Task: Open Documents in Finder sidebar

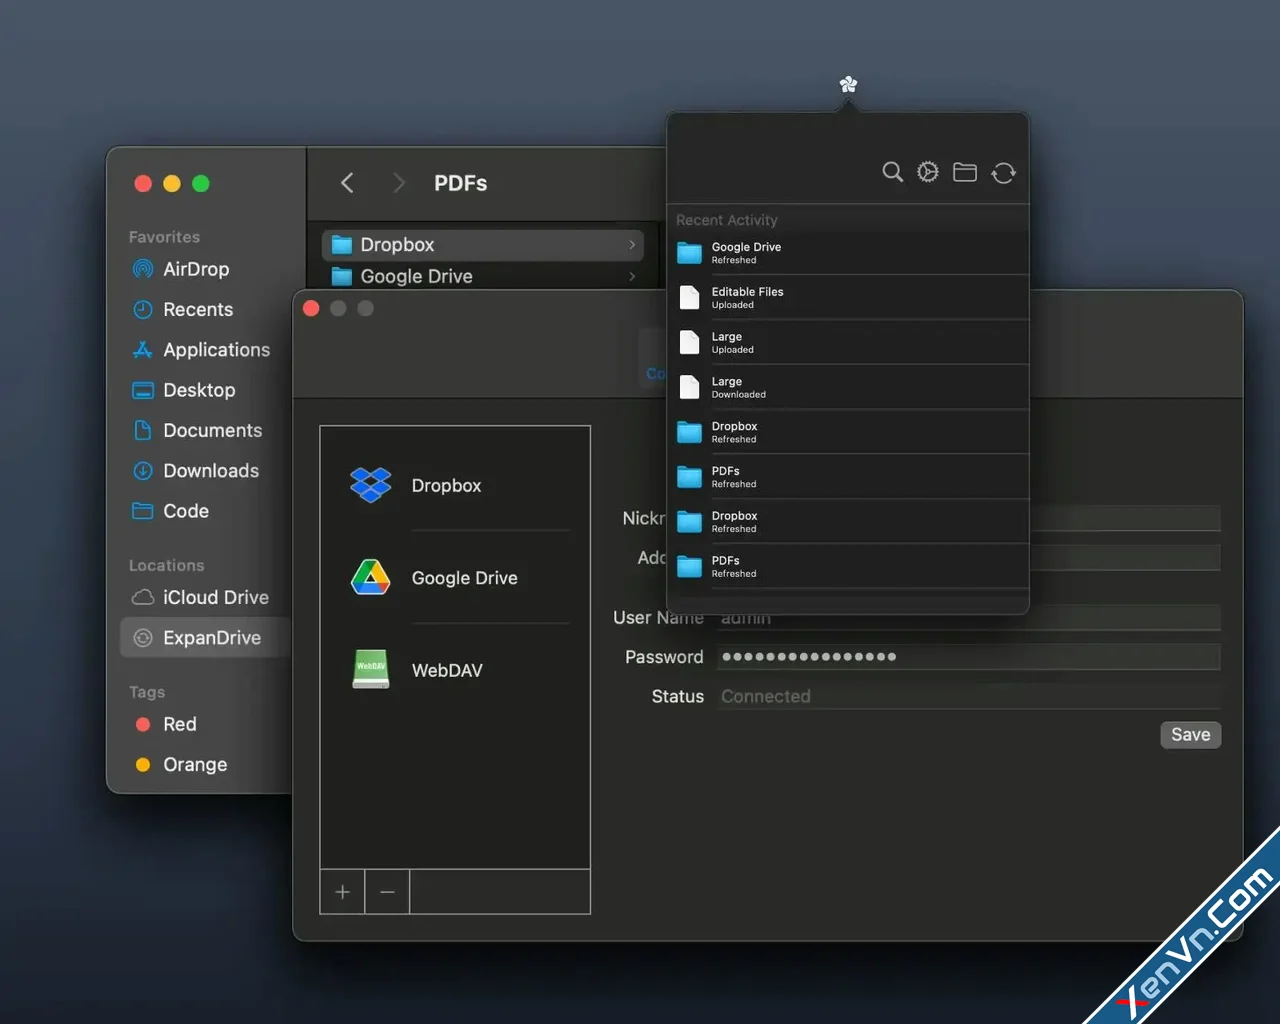Action: point(212,430)
